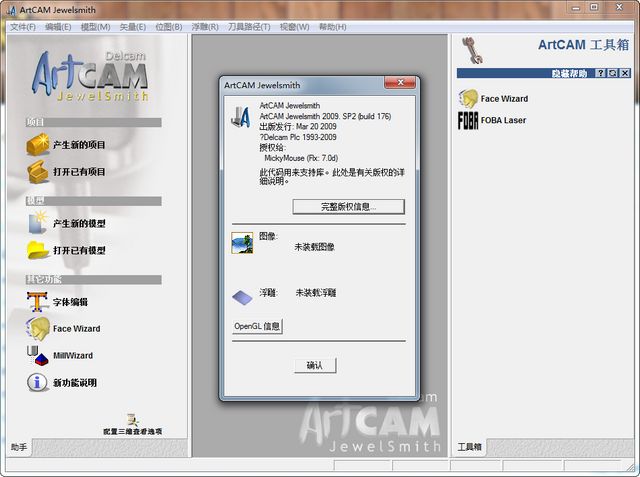Screen dimensions: 640x477
Task: Click the 打开已有项目 label
Action: [x=79, y=172]
